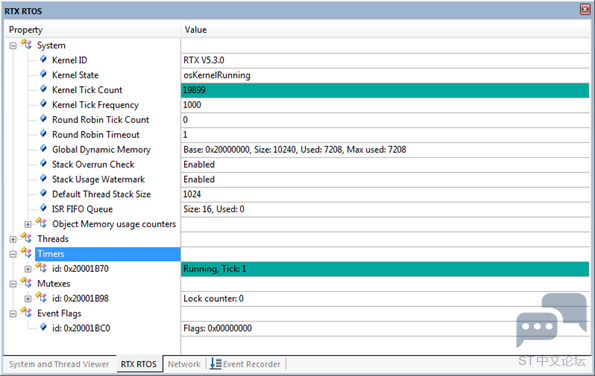Close the RTX RTOS window
595x376 pixels.
point(586,9)
